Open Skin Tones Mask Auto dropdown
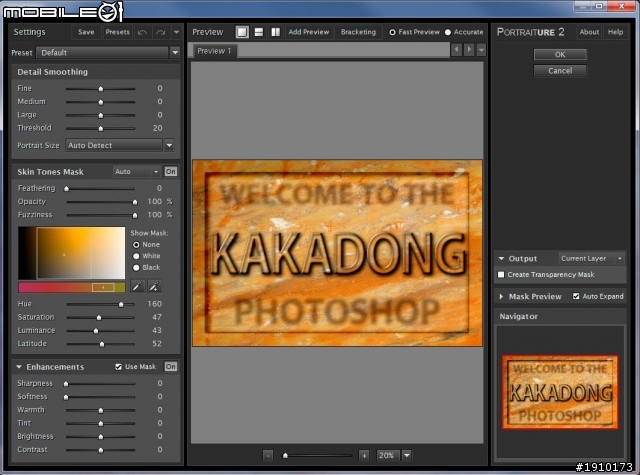 tap(136, 172)
